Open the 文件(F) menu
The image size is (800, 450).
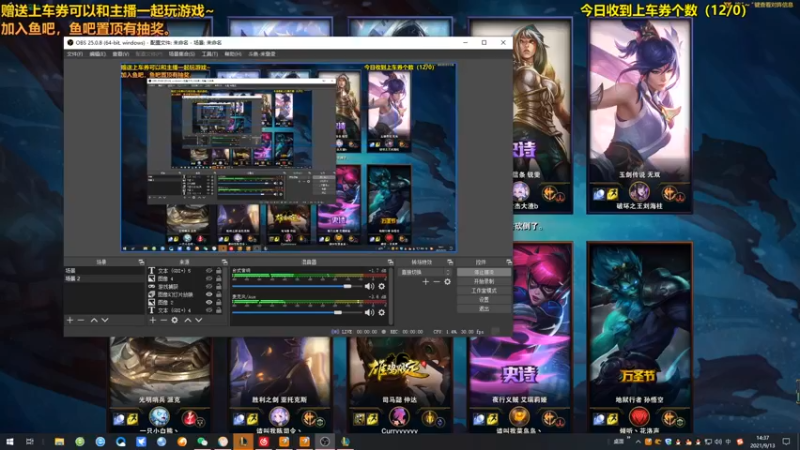point(74,54)
